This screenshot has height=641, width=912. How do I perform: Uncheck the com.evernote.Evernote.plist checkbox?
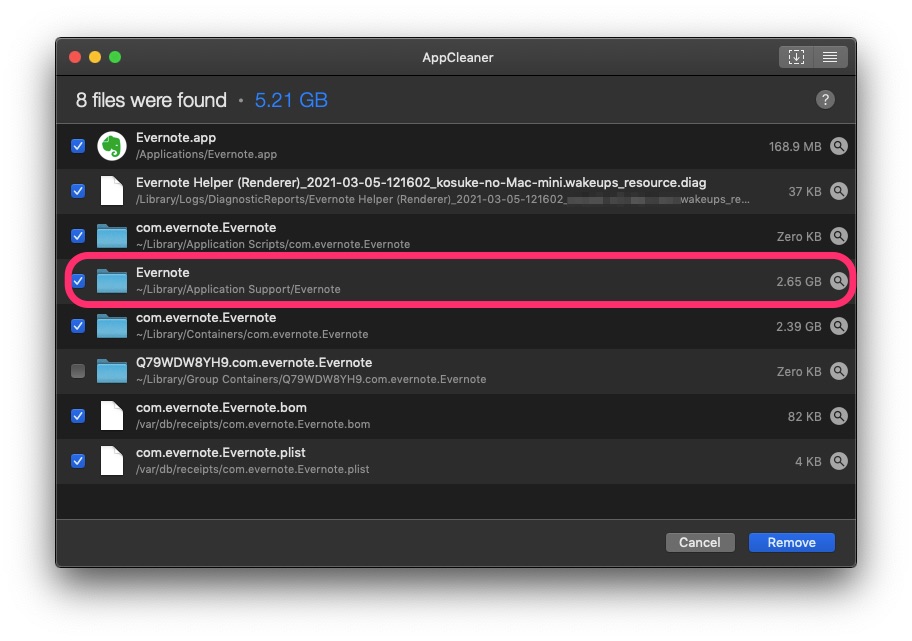pyautogui.click(x=78, y=461)
